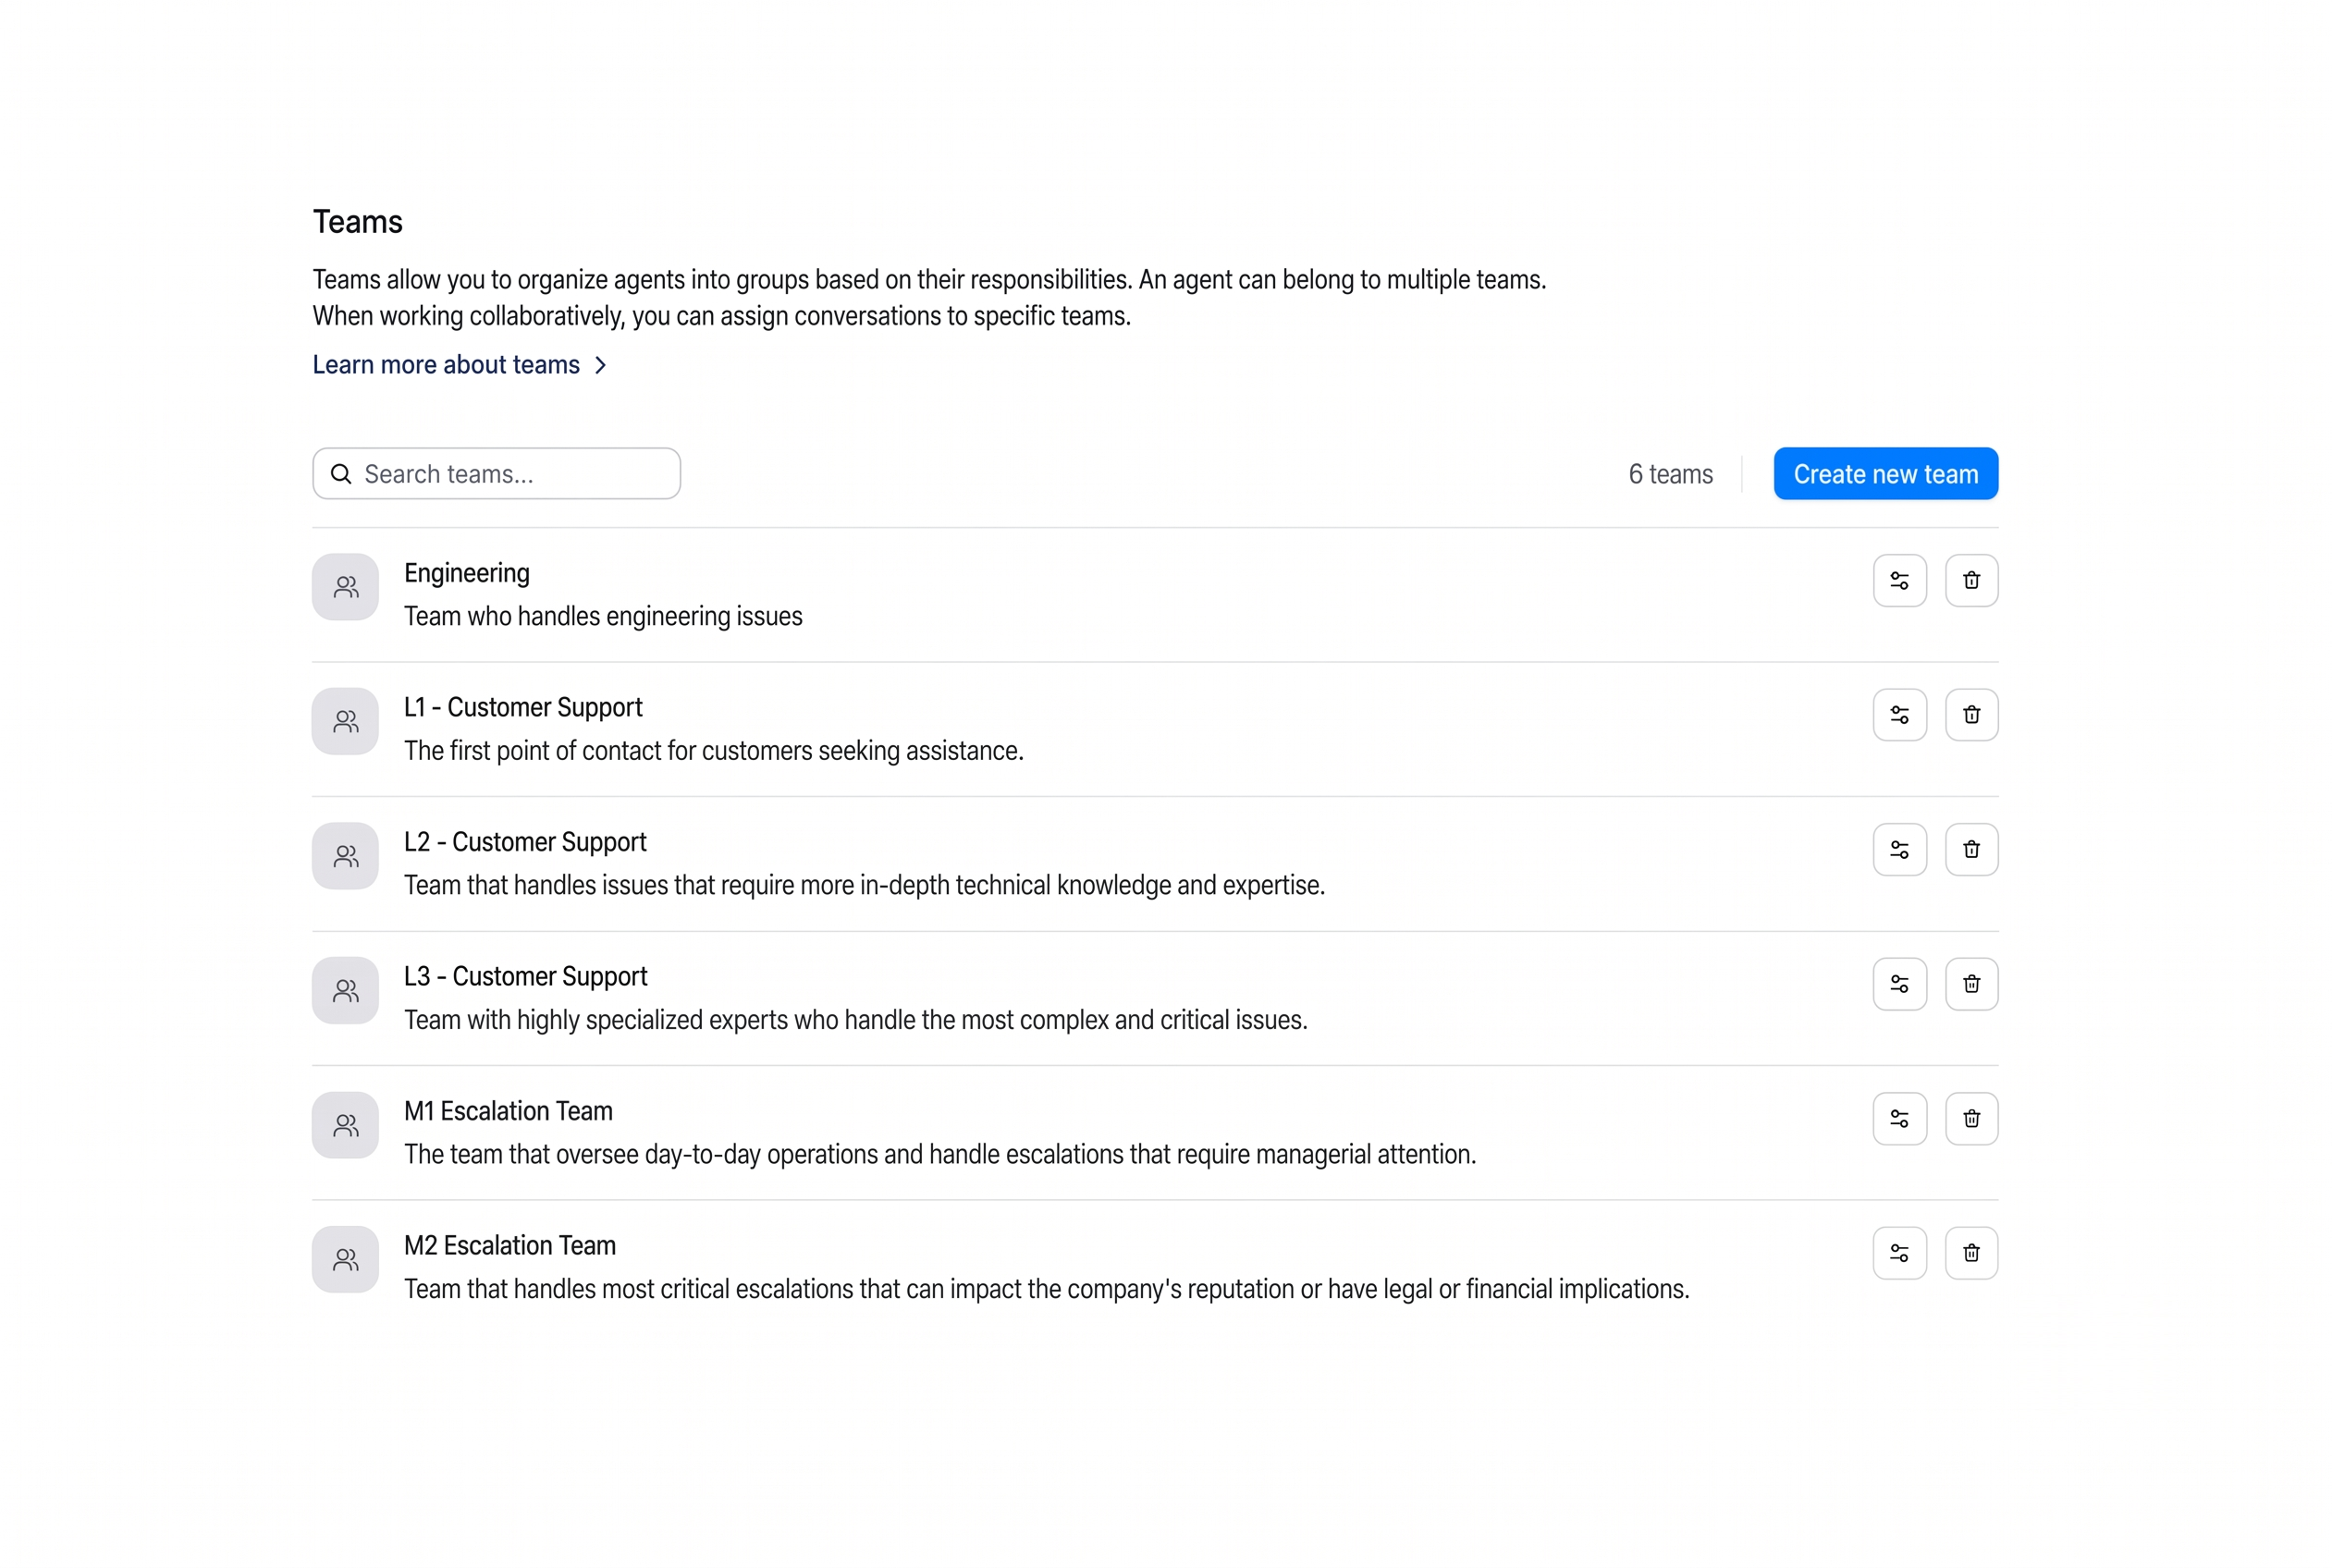
Task: Delete the M1 Escalation Team
Action: click(x=1971, y=1118)
